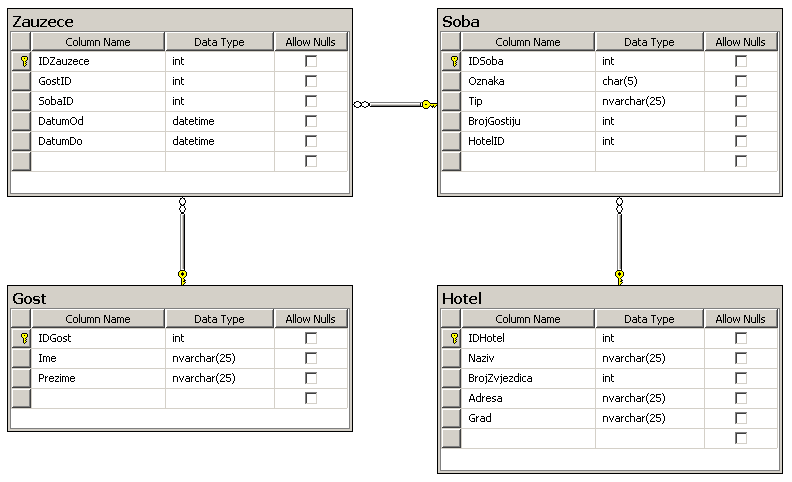Click primary key icon beside IDHotel
This screenshot has height=482, width=792.
tap(454, 338)
